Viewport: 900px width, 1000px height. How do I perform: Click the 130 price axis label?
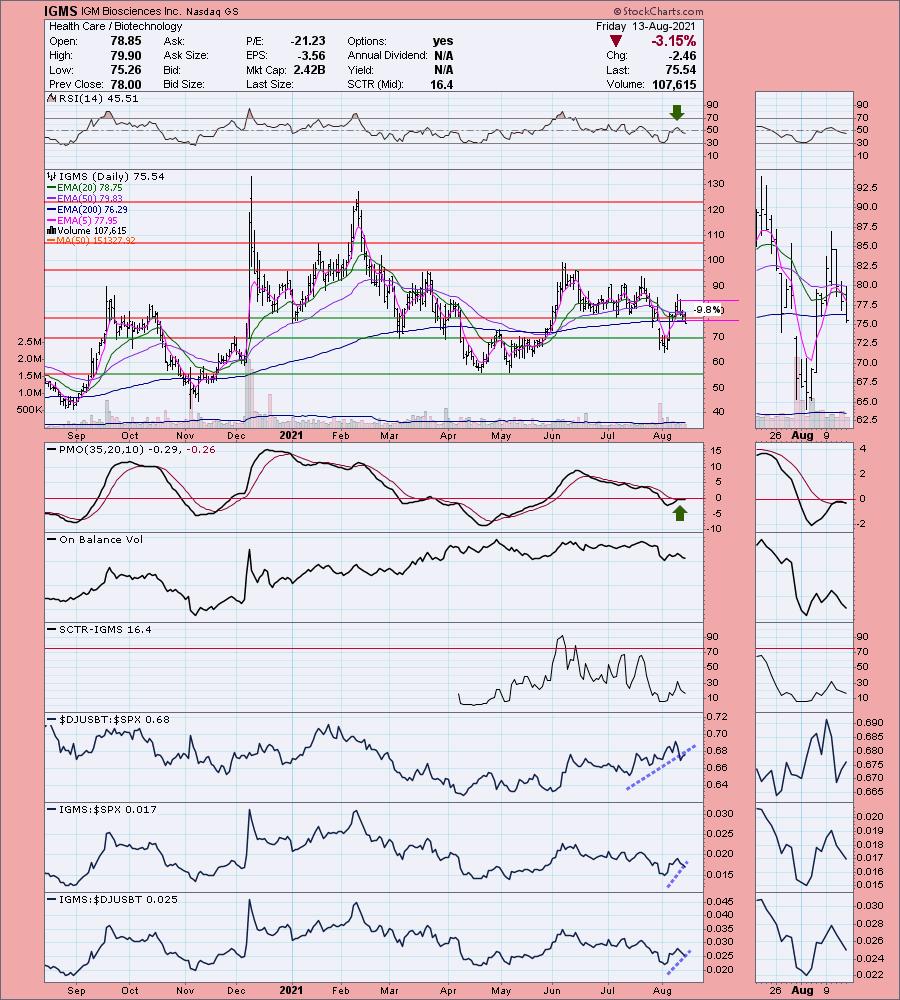pos(716,184)
